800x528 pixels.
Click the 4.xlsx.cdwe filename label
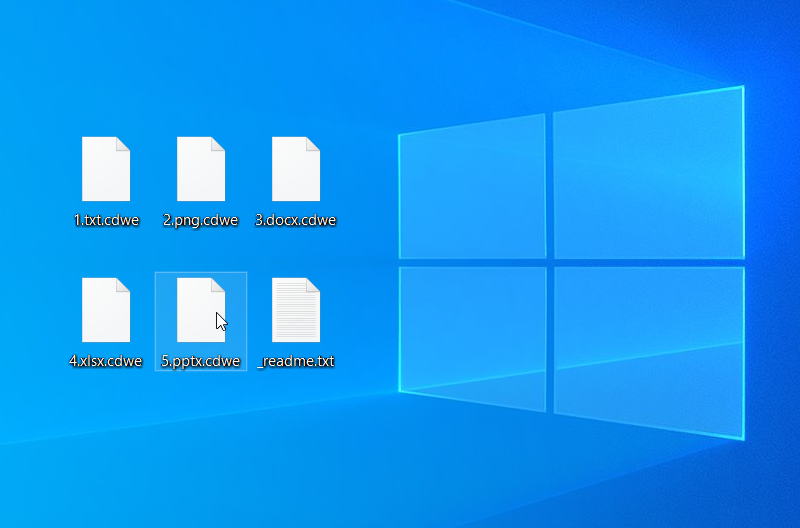click(106, 361)
